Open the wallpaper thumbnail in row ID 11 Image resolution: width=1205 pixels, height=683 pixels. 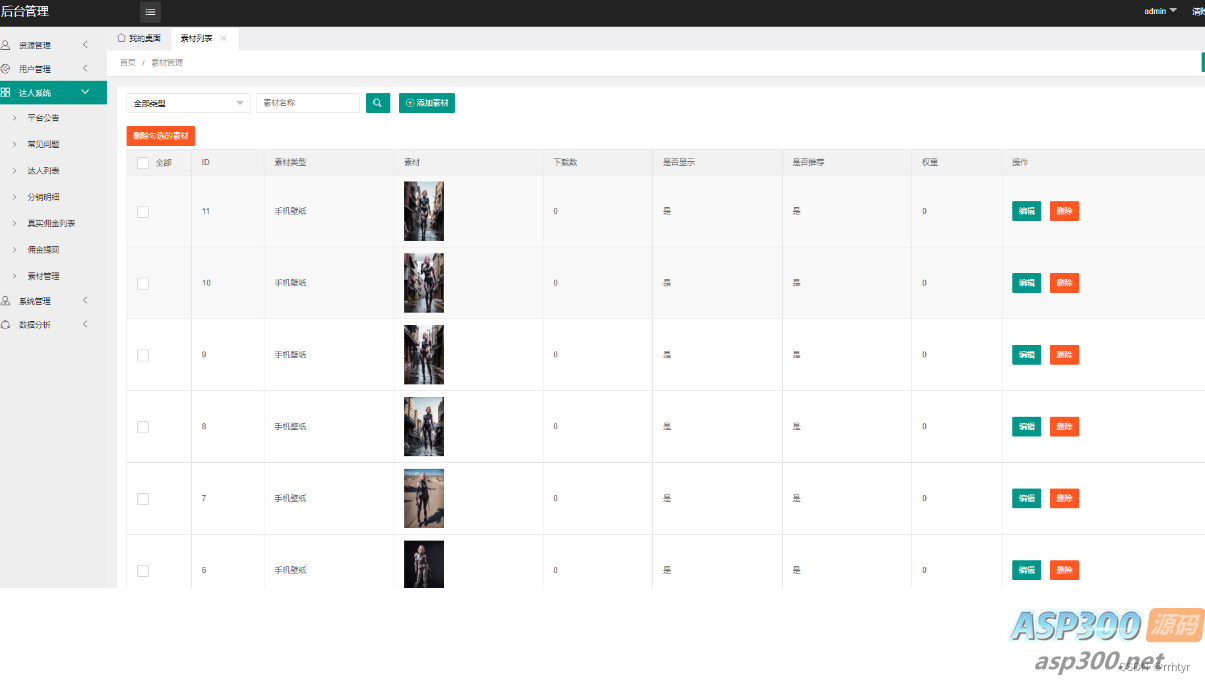coord(424,211)
